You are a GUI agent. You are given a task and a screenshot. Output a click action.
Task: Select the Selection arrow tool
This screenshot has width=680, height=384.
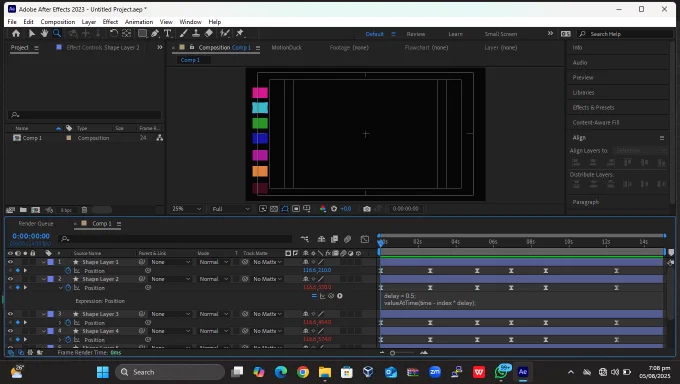[31, 33]
